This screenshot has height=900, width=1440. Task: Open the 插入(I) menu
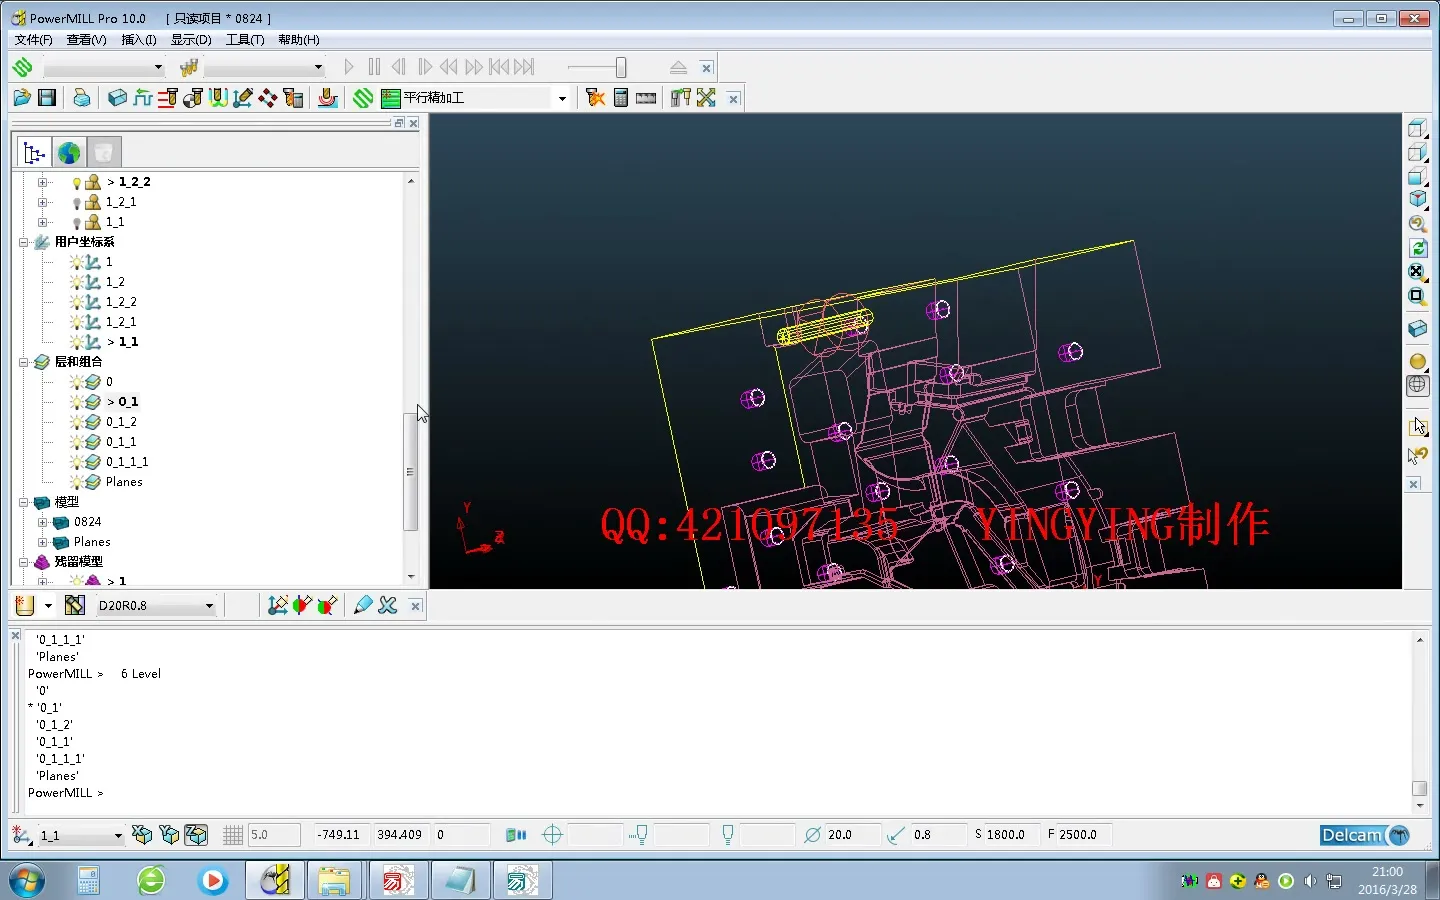(x=138, y=40)
